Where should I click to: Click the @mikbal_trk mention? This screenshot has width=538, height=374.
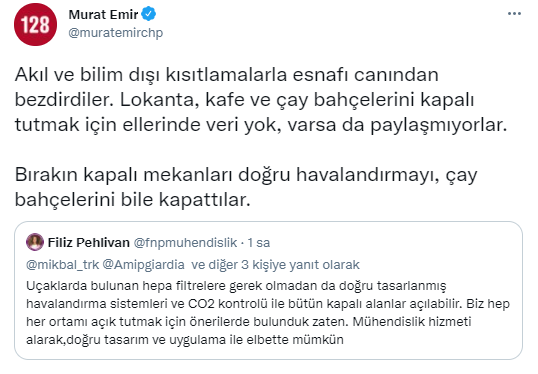tap(62, 265)
